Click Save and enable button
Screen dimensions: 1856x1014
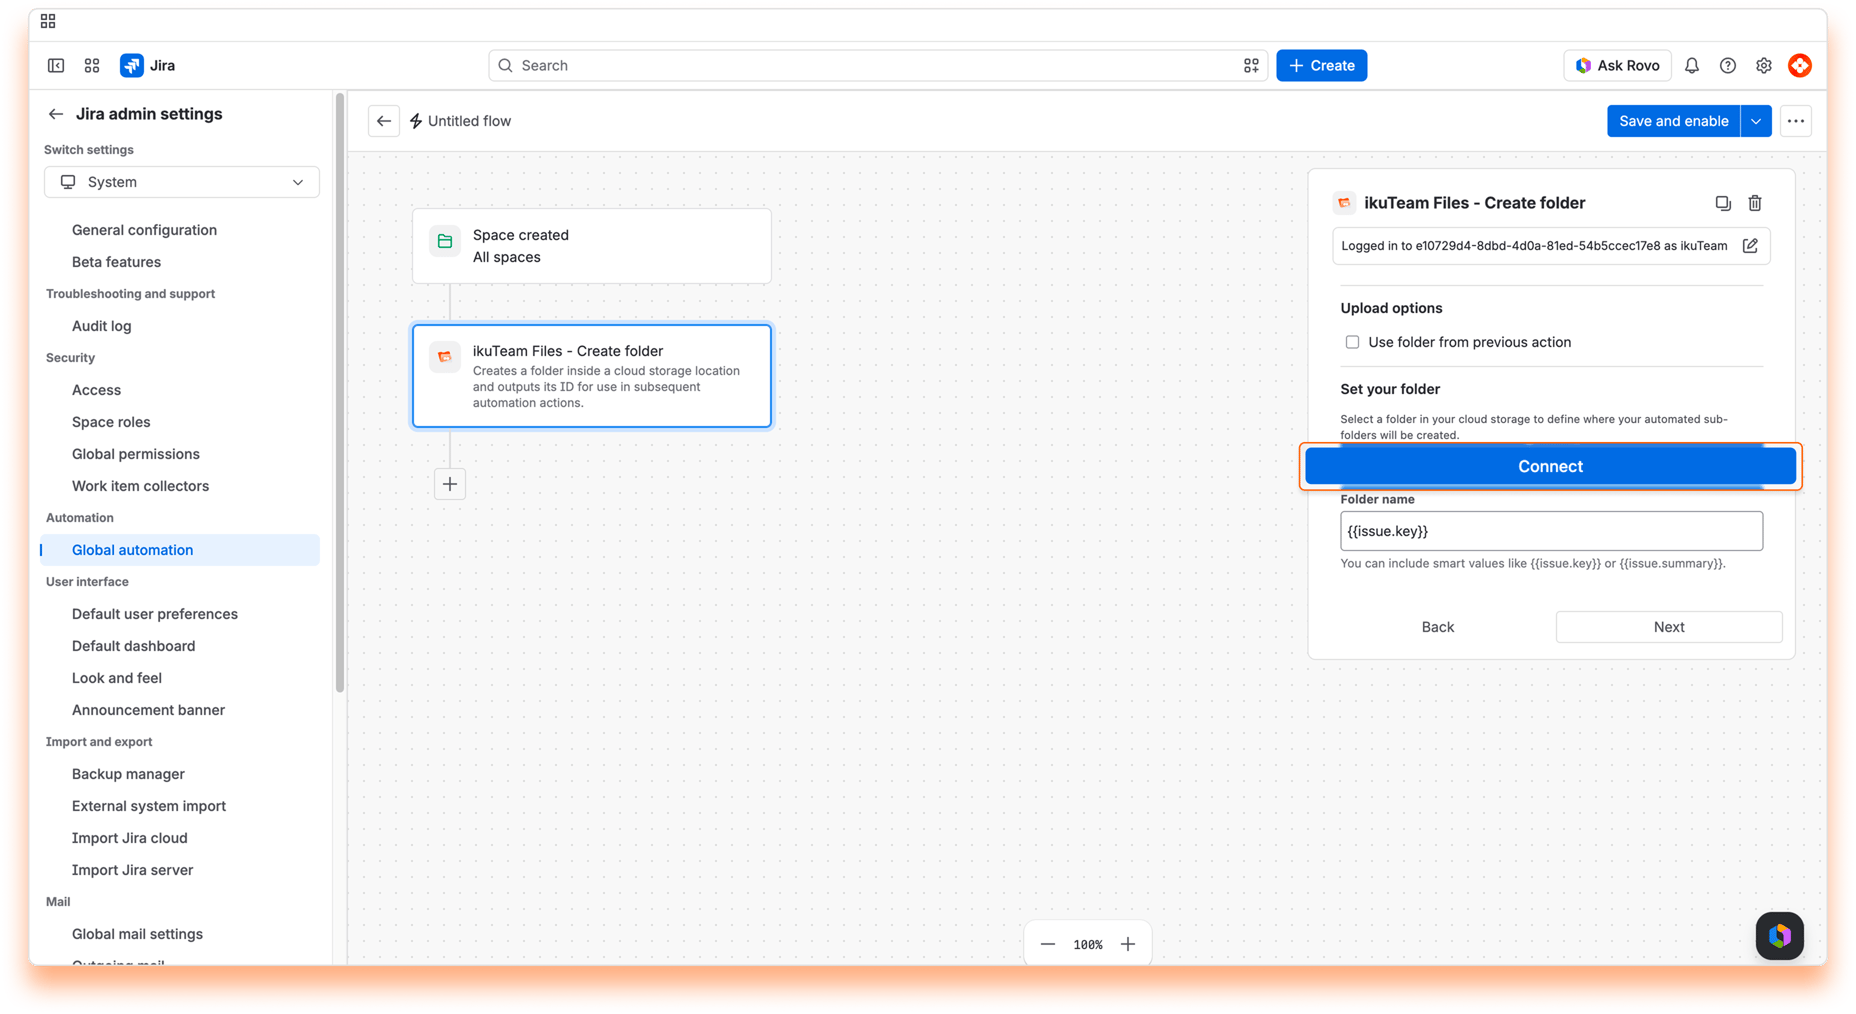[x=1673, y=121]
